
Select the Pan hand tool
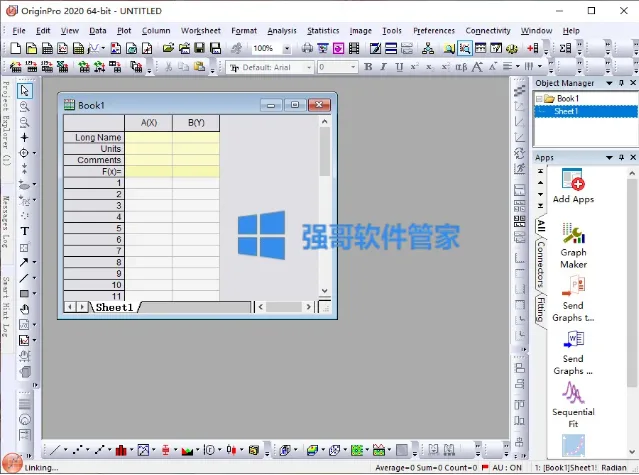pyautogui.click(x=24, y=310)
